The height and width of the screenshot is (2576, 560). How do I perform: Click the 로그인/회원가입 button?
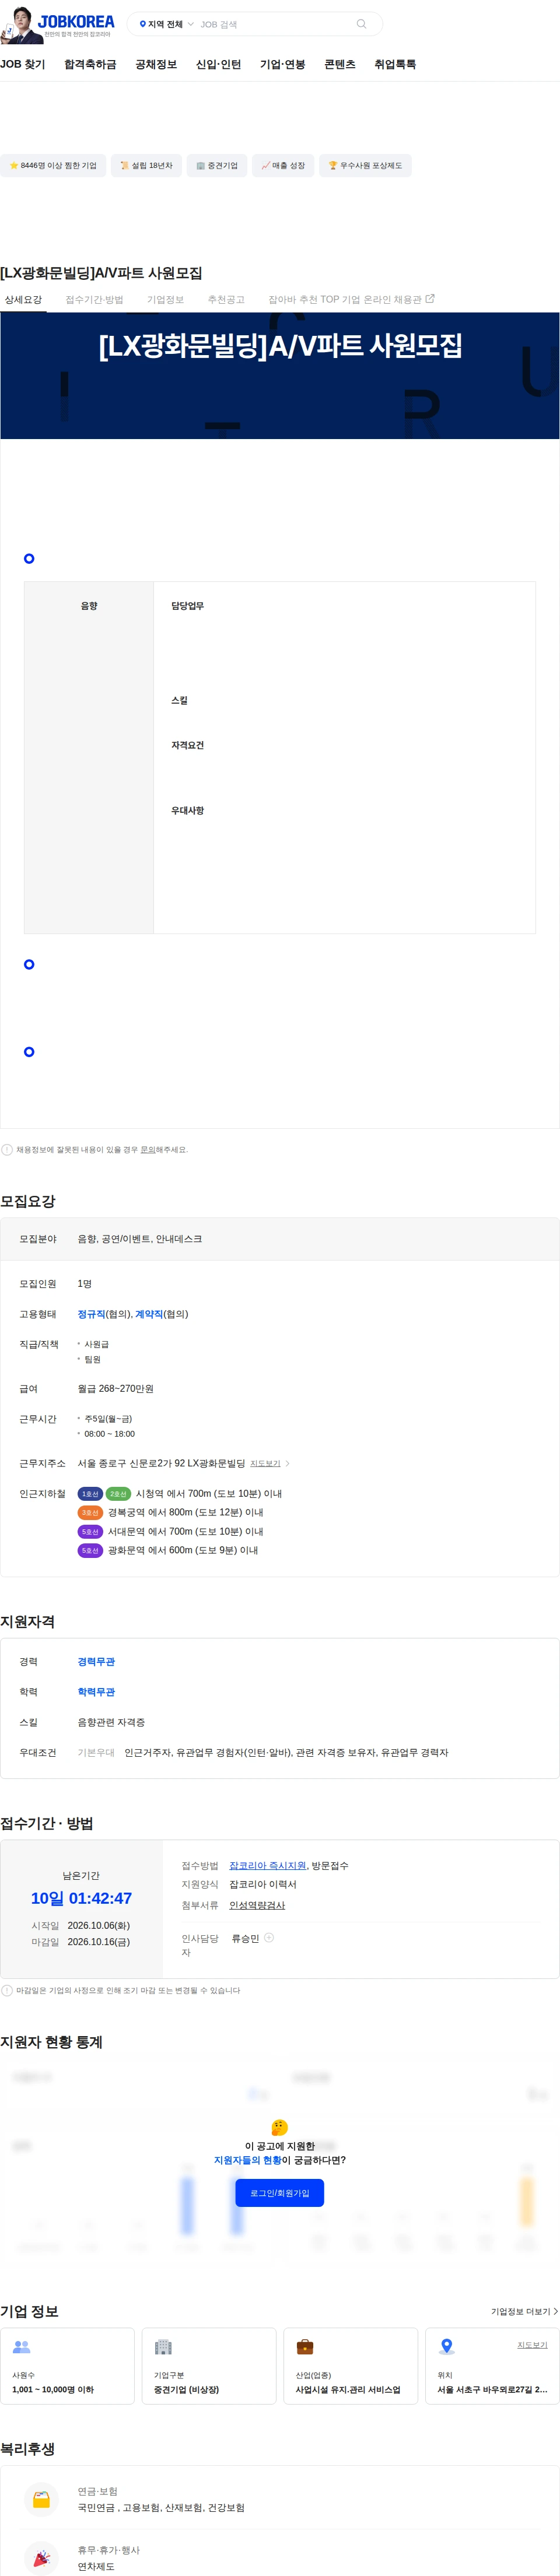280,2193
